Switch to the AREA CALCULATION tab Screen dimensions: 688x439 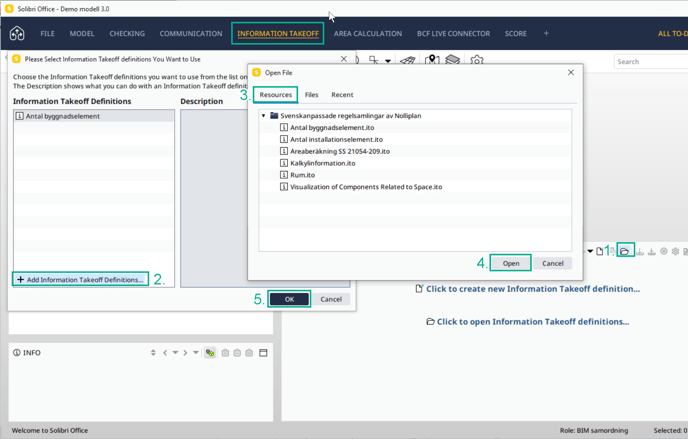(368, 33)
